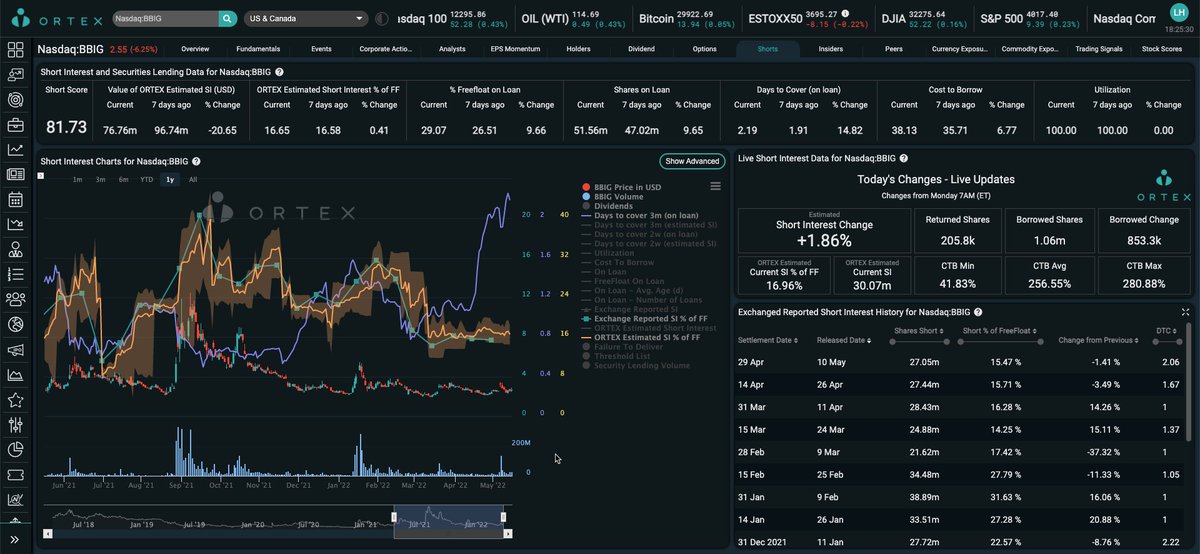The width and height of the screenshot is (1200, 554).
Task: Open help for Short Interest Charts
Action: pyautogui.click(x=196, y=161)
